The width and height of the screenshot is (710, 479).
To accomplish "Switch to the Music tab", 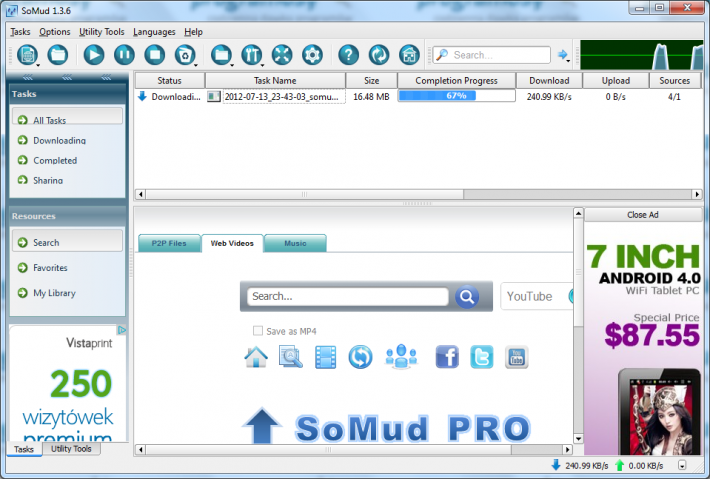I will [295, 243].
